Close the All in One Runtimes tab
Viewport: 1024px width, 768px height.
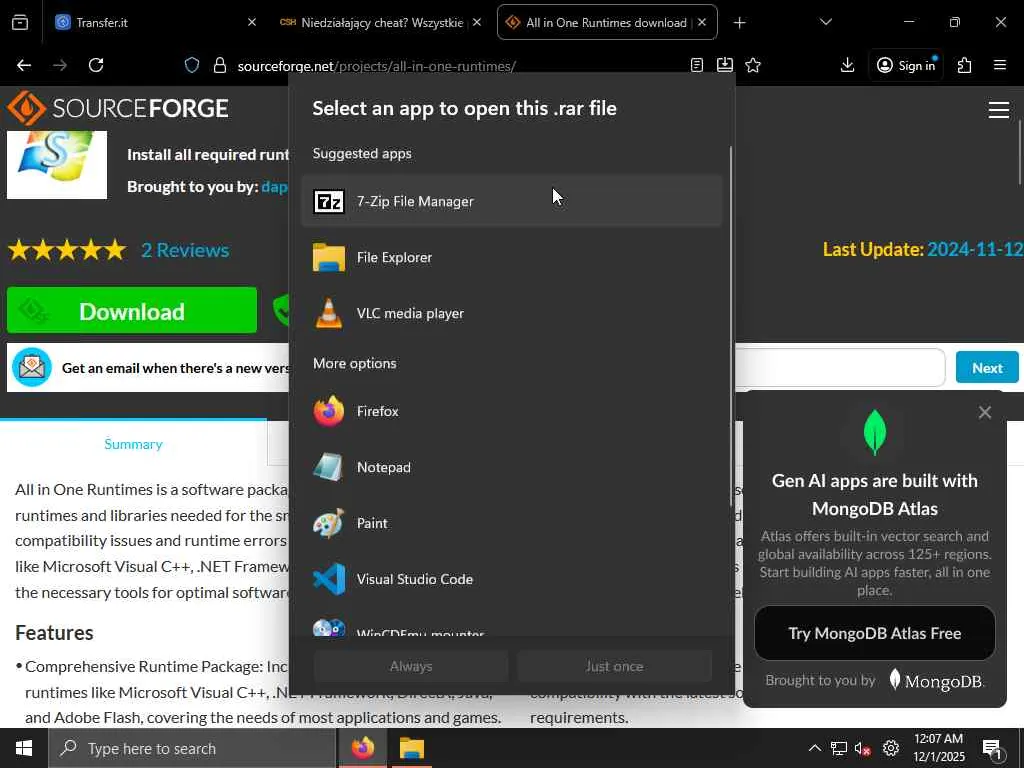pyautogui.click(x=702, y=22)
